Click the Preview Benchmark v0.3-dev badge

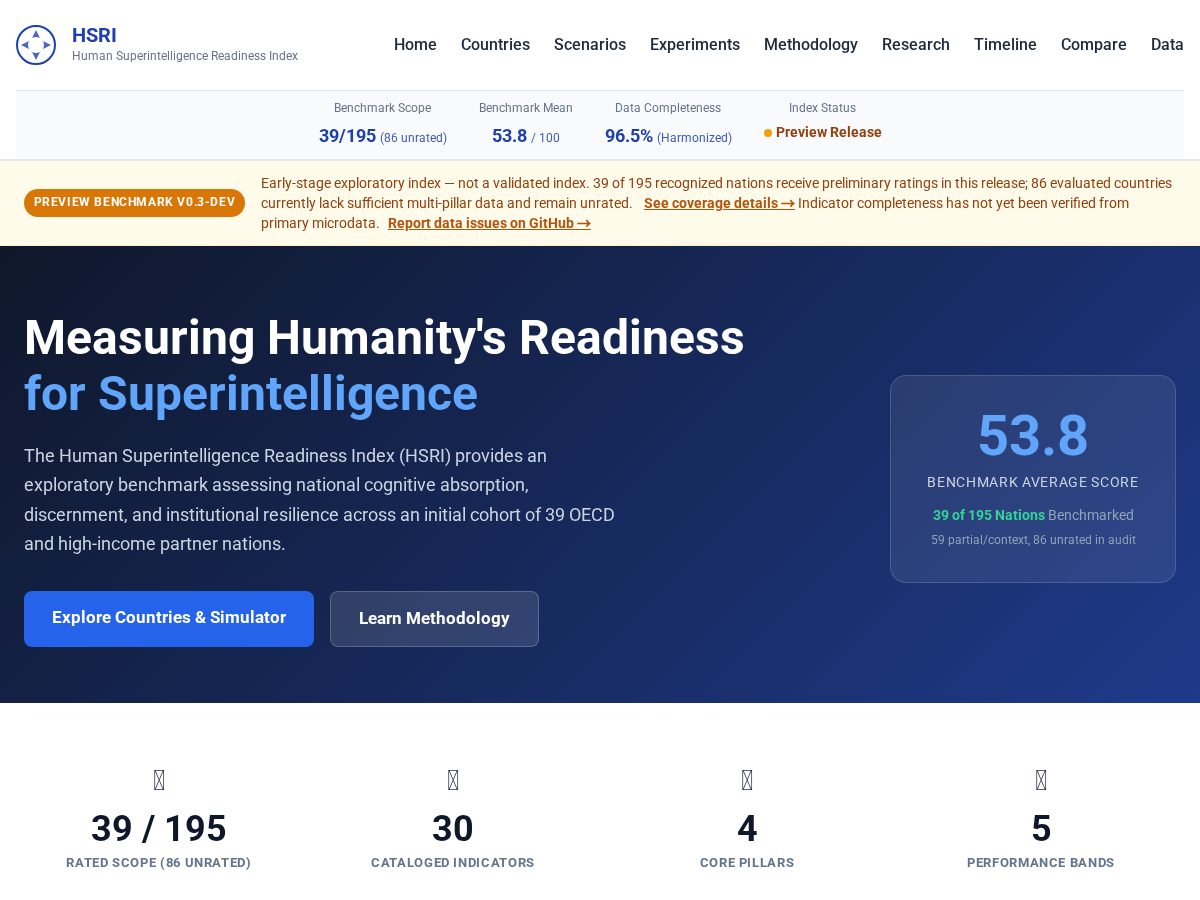(134, 203)
